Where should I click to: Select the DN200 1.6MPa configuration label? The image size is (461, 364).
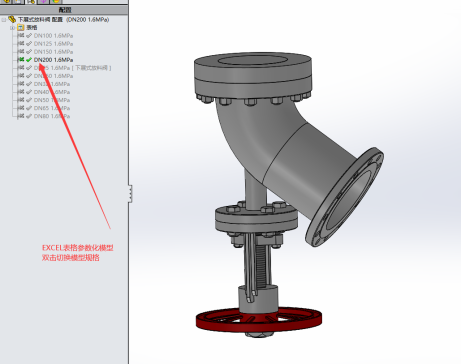[53, 60]
